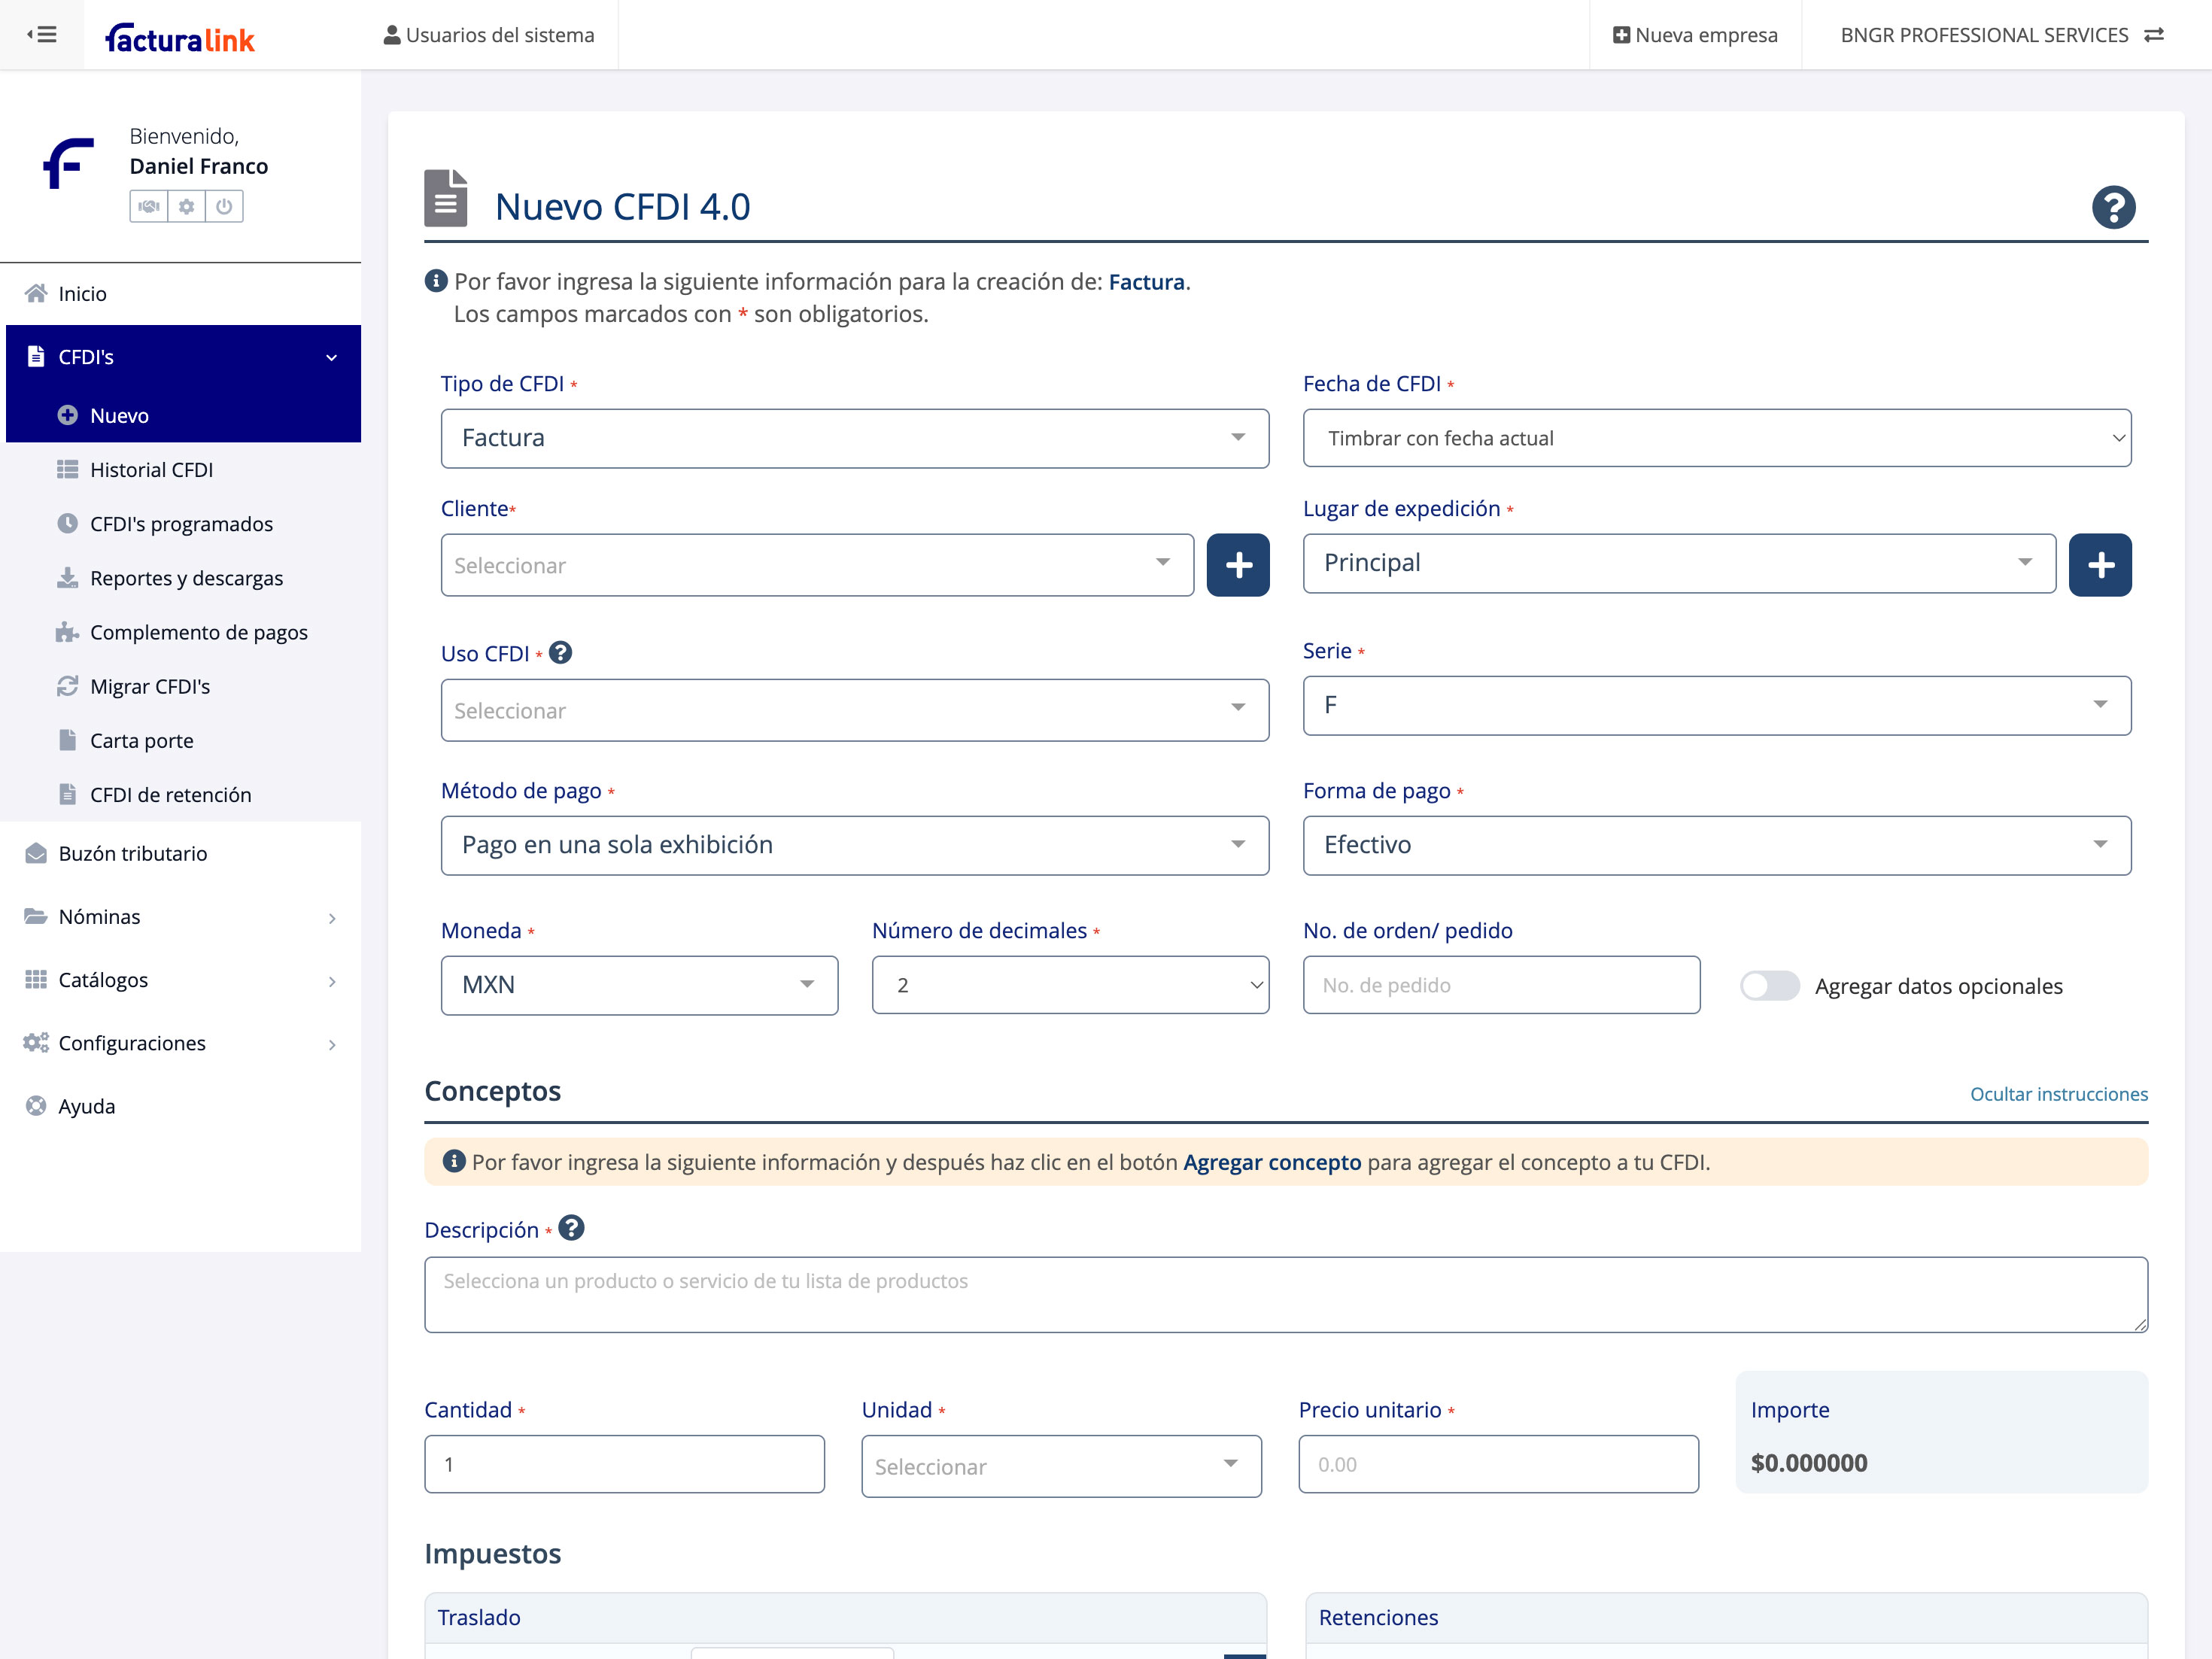
Task: Add new client with plus button
Action: 1238,565
